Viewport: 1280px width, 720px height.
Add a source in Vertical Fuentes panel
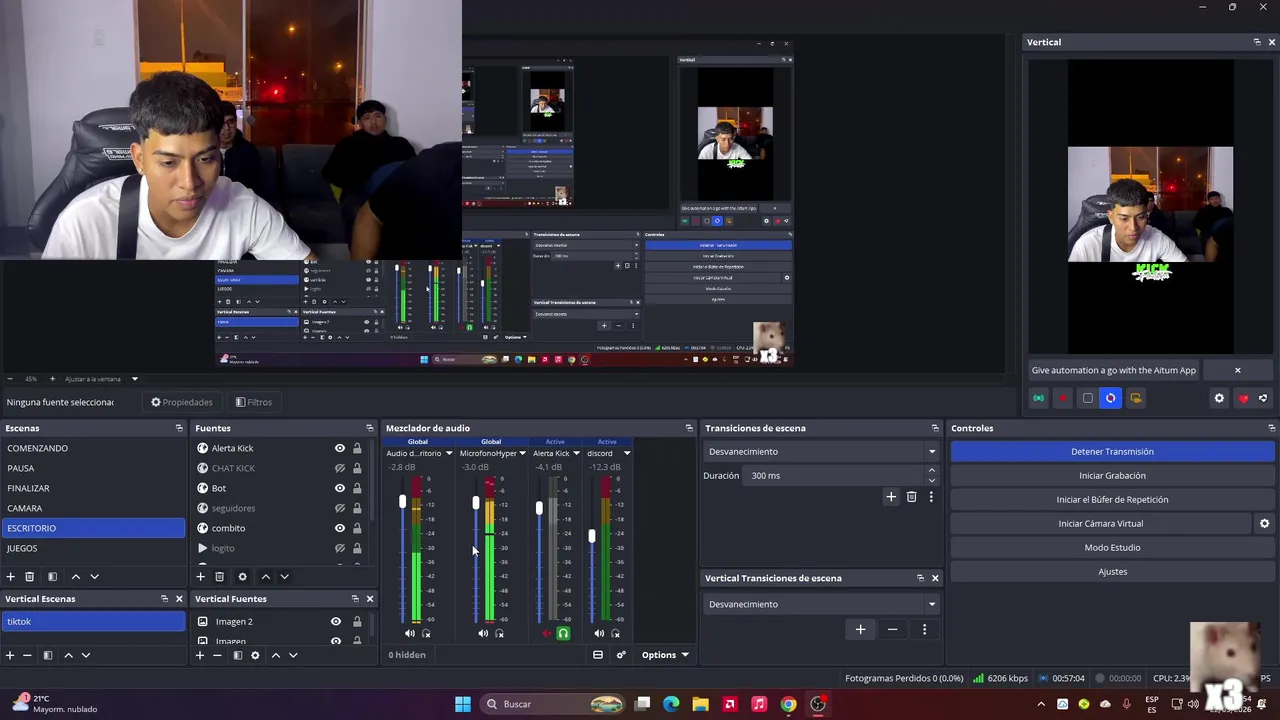200,655
